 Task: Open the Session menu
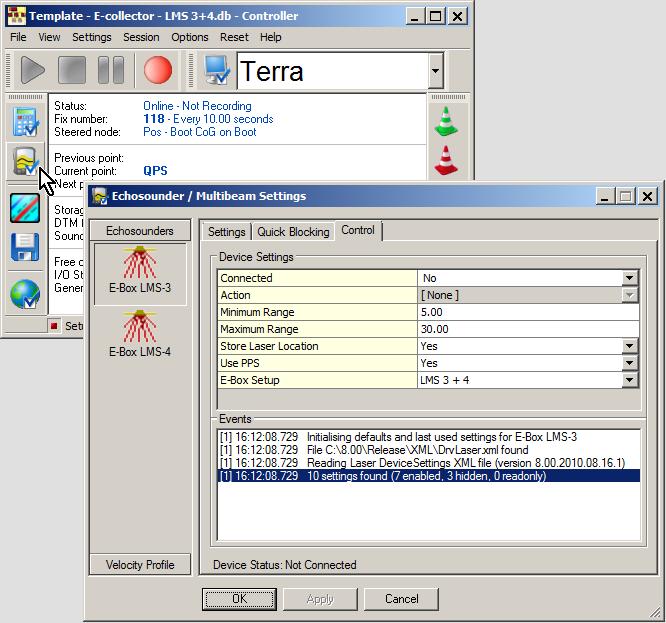pyautogui.click(x=141, y=37)
